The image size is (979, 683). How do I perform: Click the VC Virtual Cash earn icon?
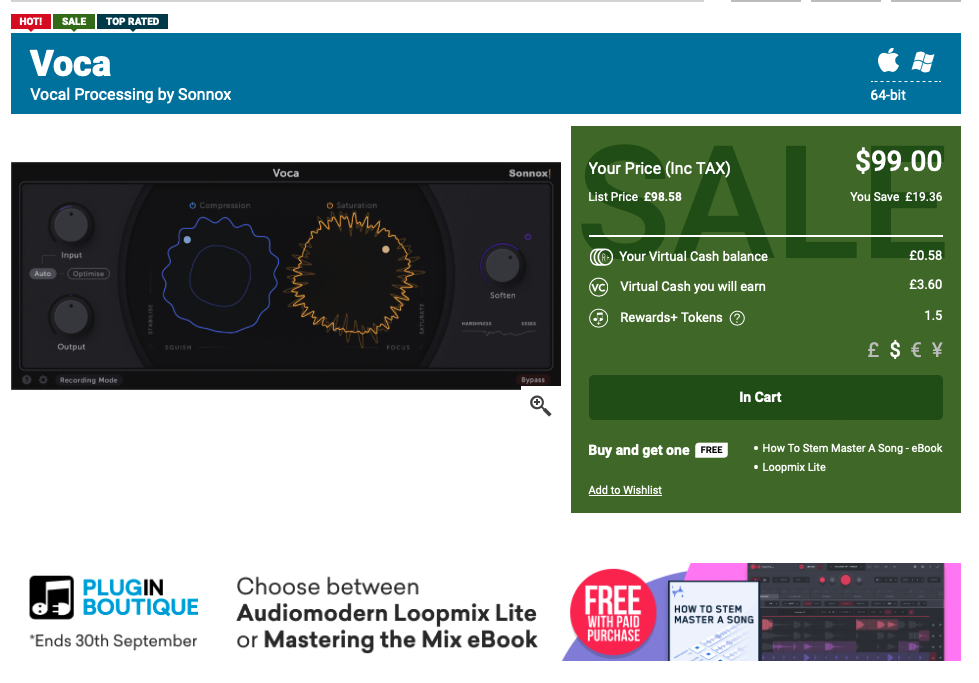598,287
